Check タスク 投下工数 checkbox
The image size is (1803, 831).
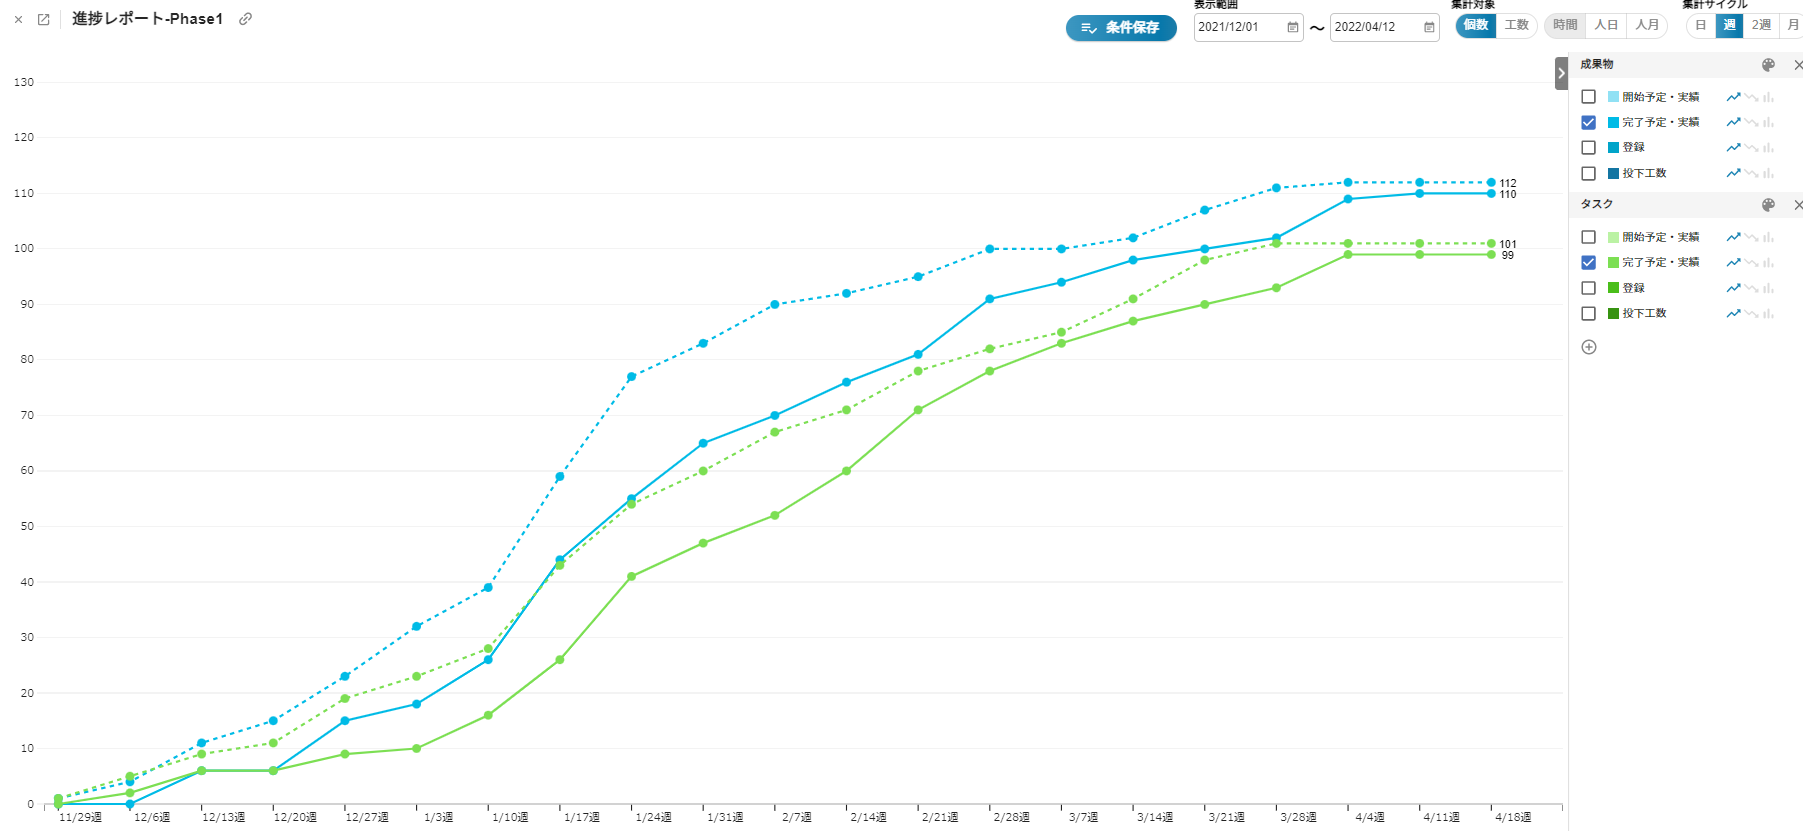(x=1588, y=313)
